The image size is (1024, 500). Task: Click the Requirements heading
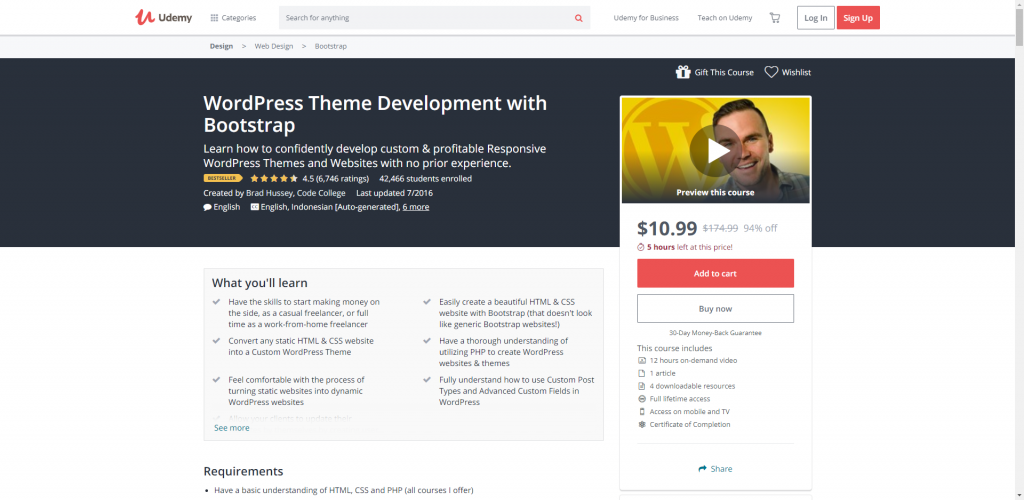(x=244, y=471)
